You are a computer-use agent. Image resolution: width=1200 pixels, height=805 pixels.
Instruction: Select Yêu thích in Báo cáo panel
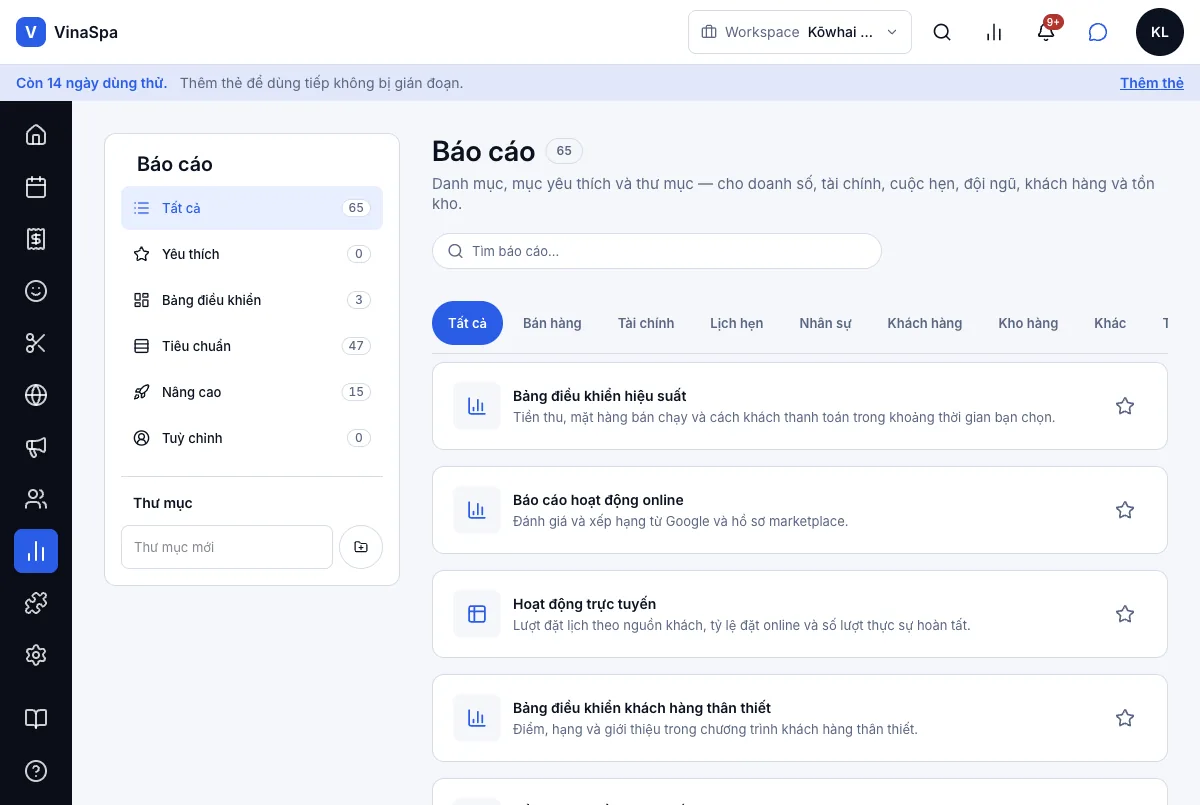point(252,254)
